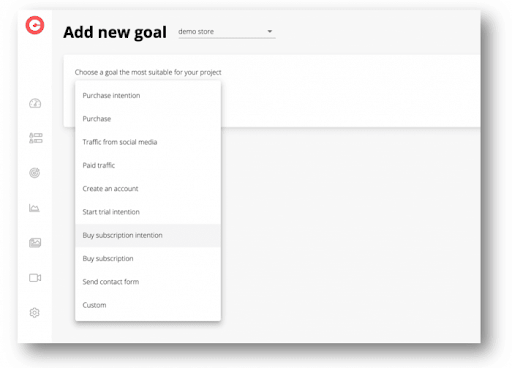Open the list view sidebar icon

pyautogui.click(x=36, y=138)
